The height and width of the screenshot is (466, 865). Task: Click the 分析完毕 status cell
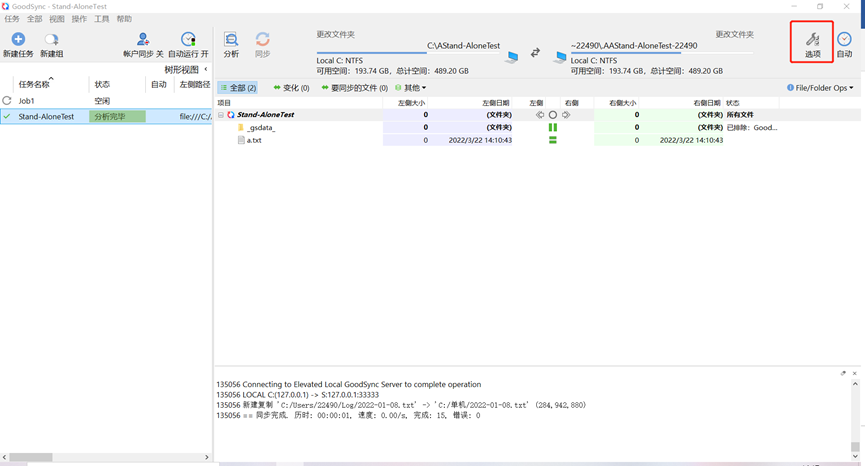point(118,116)
